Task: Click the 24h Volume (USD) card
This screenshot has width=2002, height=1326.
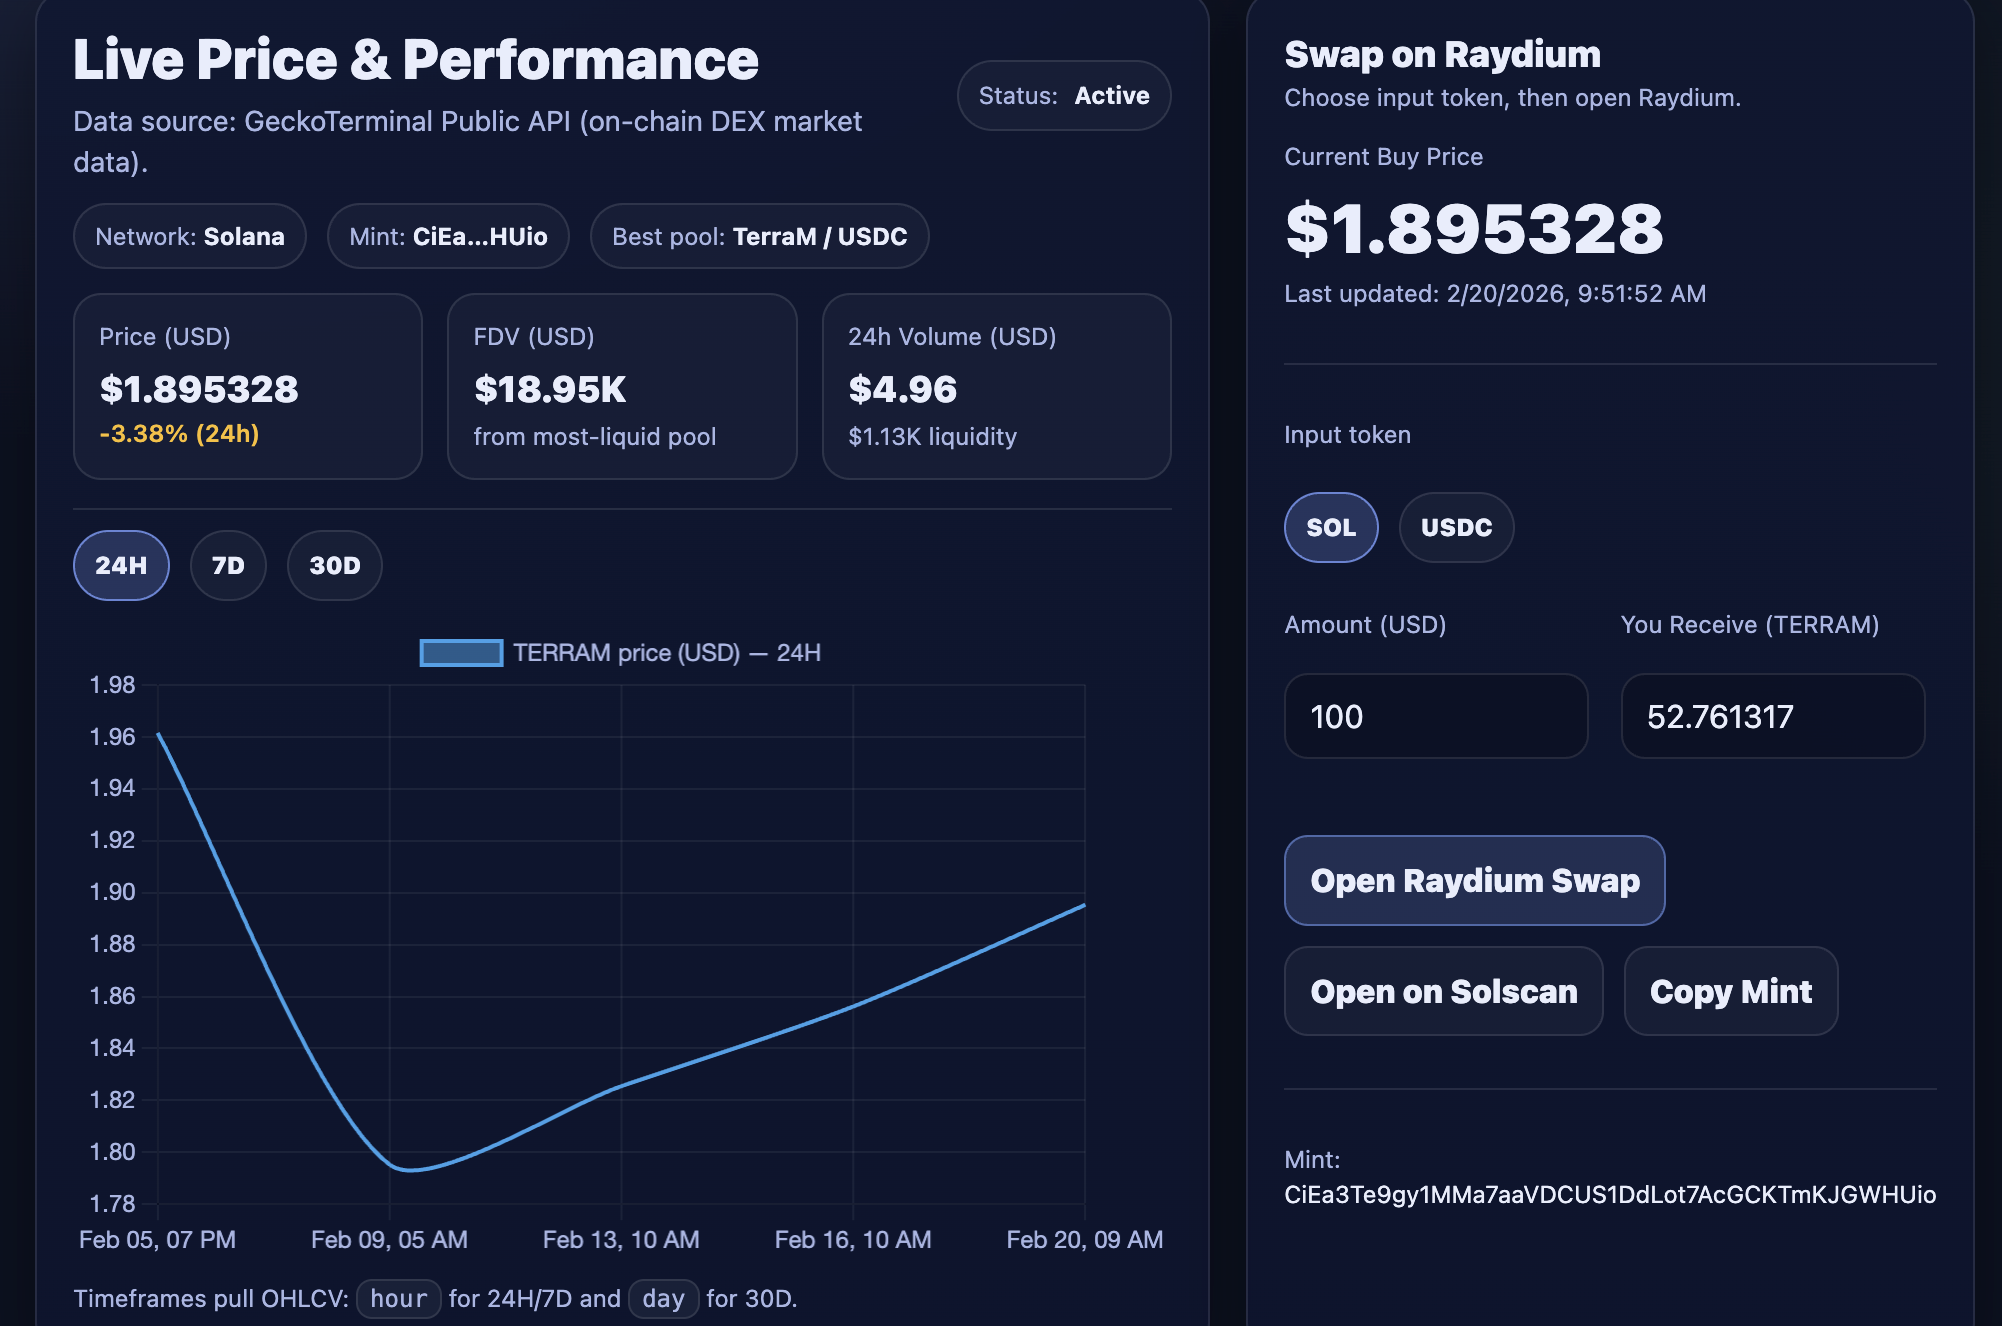Action: click(996, 386)
